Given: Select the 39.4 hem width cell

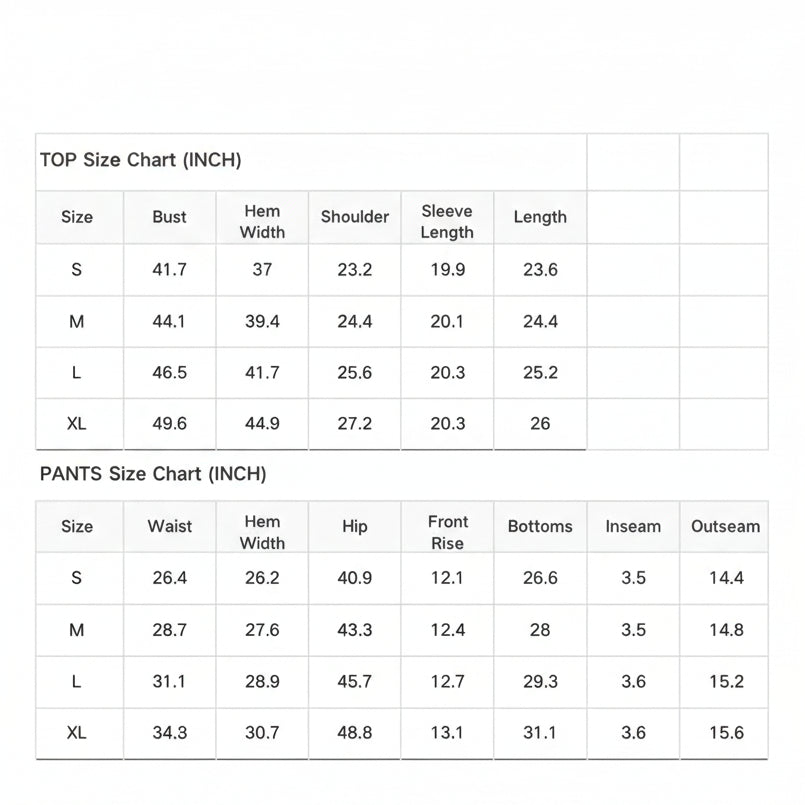Looking at the screenshot, I should coord(262,321).
